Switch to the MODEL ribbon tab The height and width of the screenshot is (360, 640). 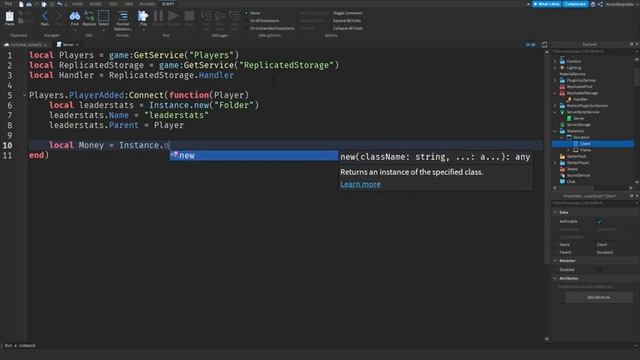[95, 4]
